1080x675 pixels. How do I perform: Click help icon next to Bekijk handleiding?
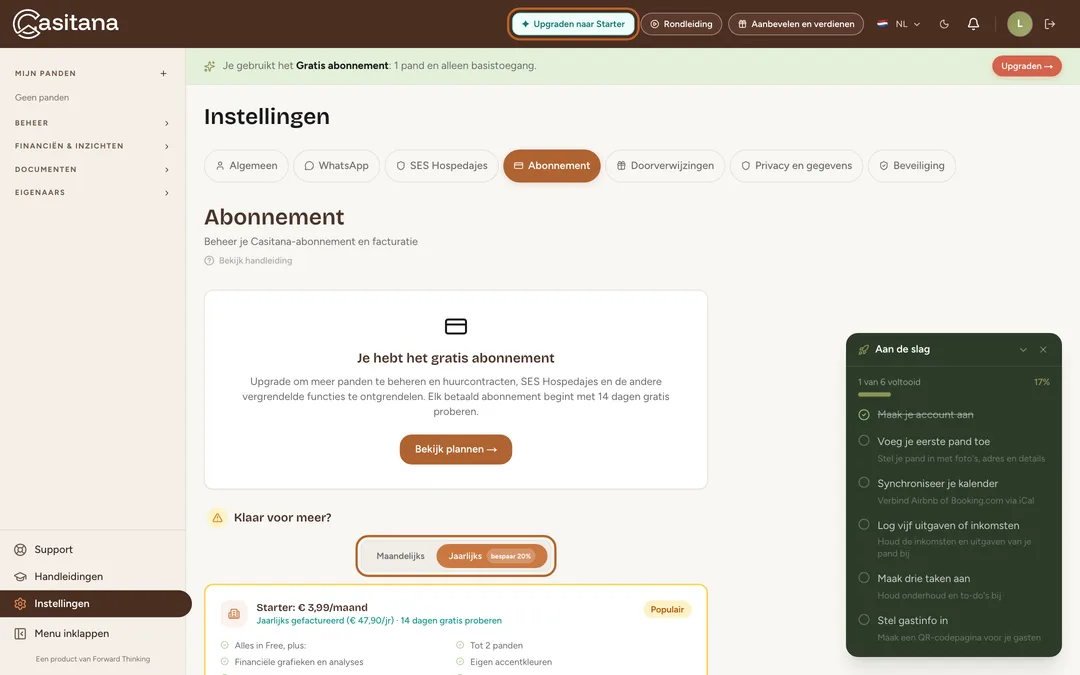click(209, 260)
